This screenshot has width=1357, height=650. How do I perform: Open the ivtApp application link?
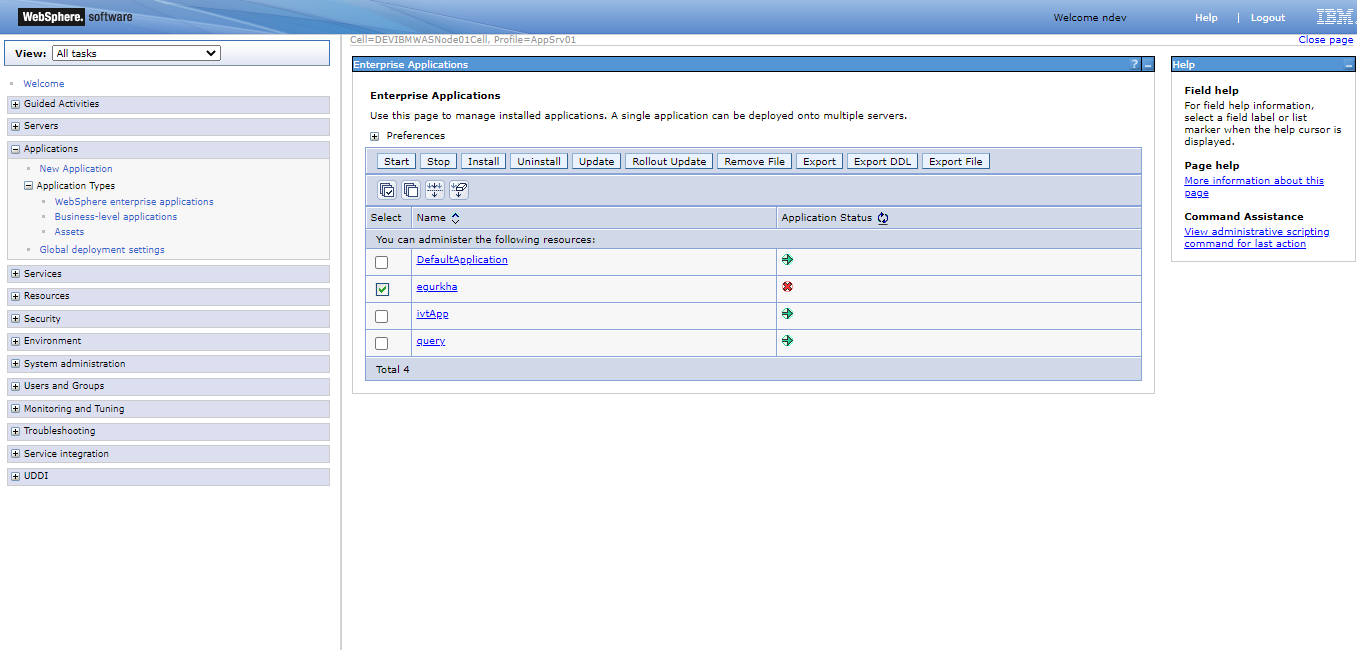(432, 314)
